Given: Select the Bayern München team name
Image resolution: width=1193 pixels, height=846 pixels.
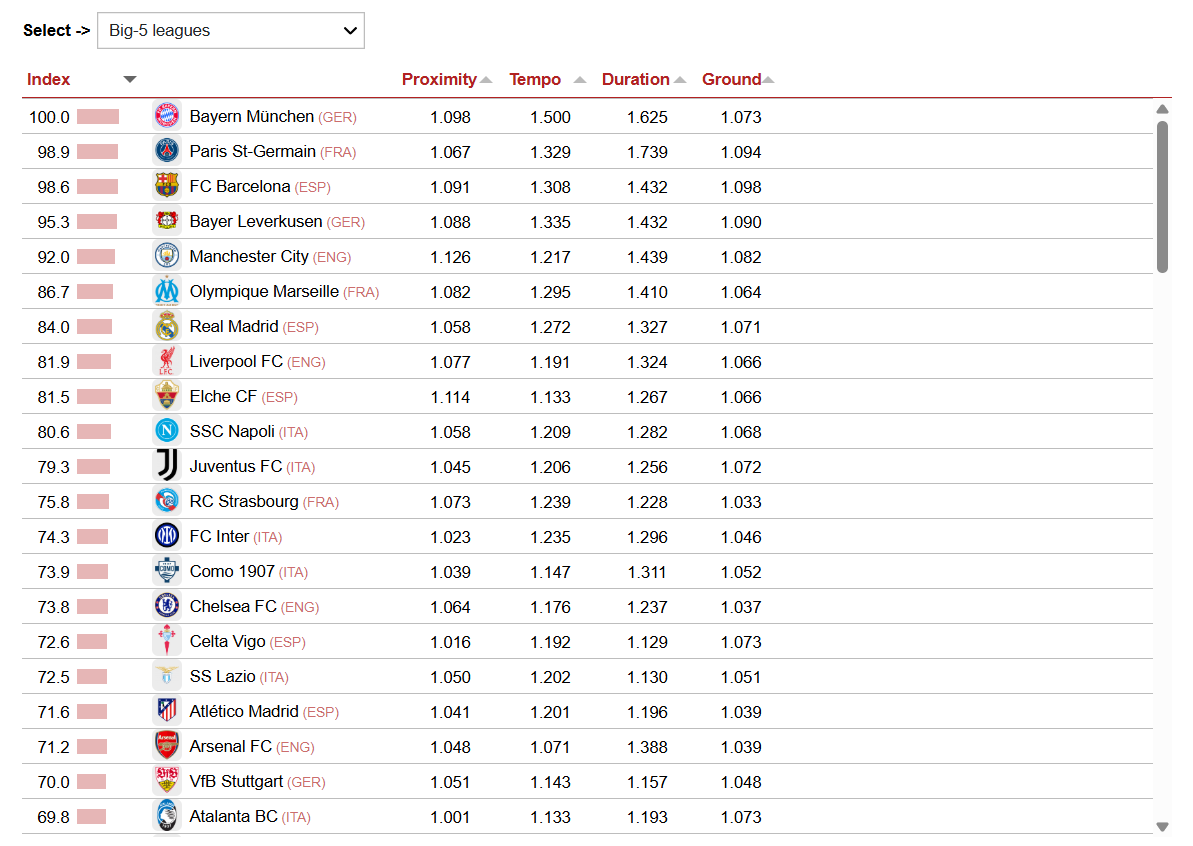Looking at the screenshot, I should click(x=251, y=116).
